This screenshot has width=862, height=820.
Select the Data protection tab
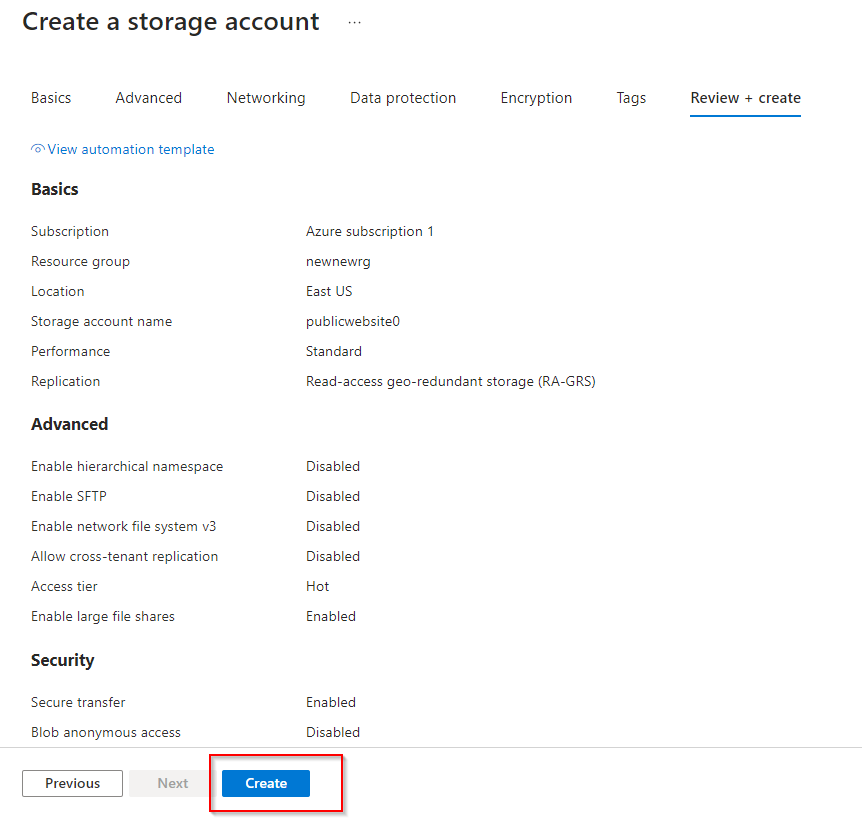click(403, 98)
